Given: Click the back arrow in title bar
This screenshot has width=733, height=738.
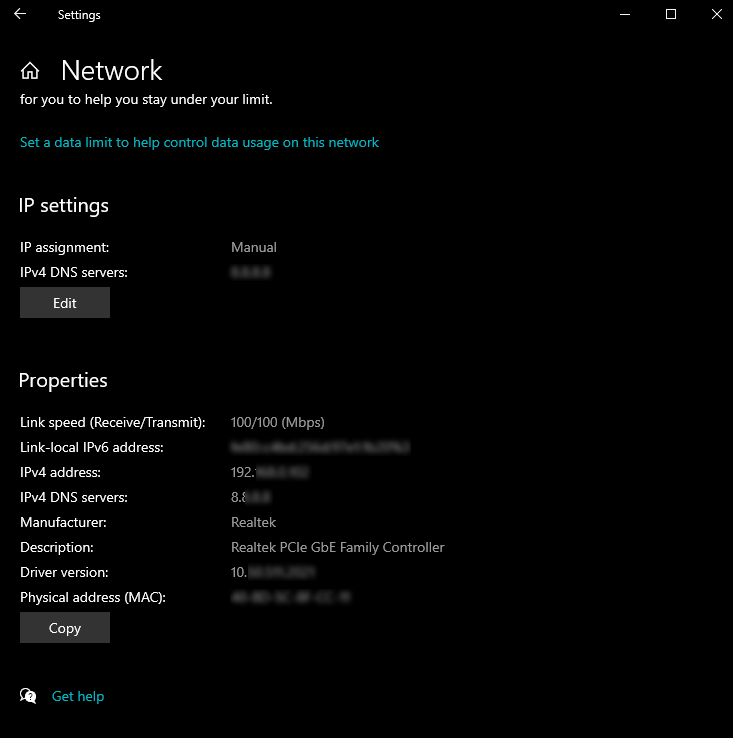Looking at the screenshot, I should coord(20,14).
